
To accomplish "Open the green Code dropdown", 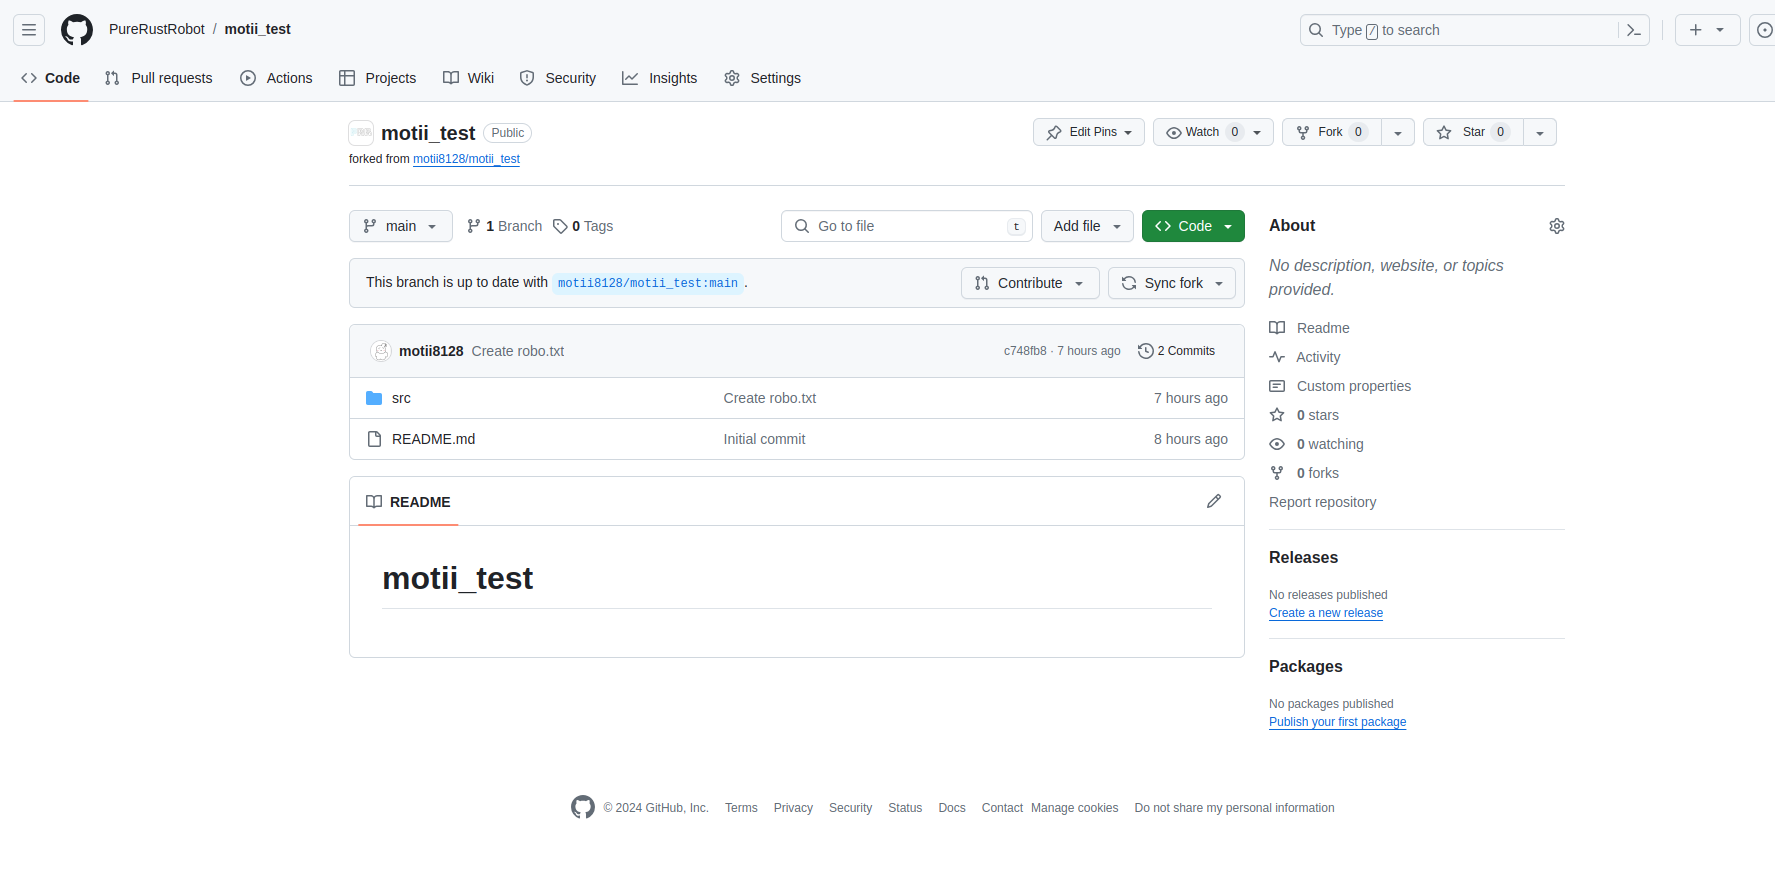I will point(1193,226).
